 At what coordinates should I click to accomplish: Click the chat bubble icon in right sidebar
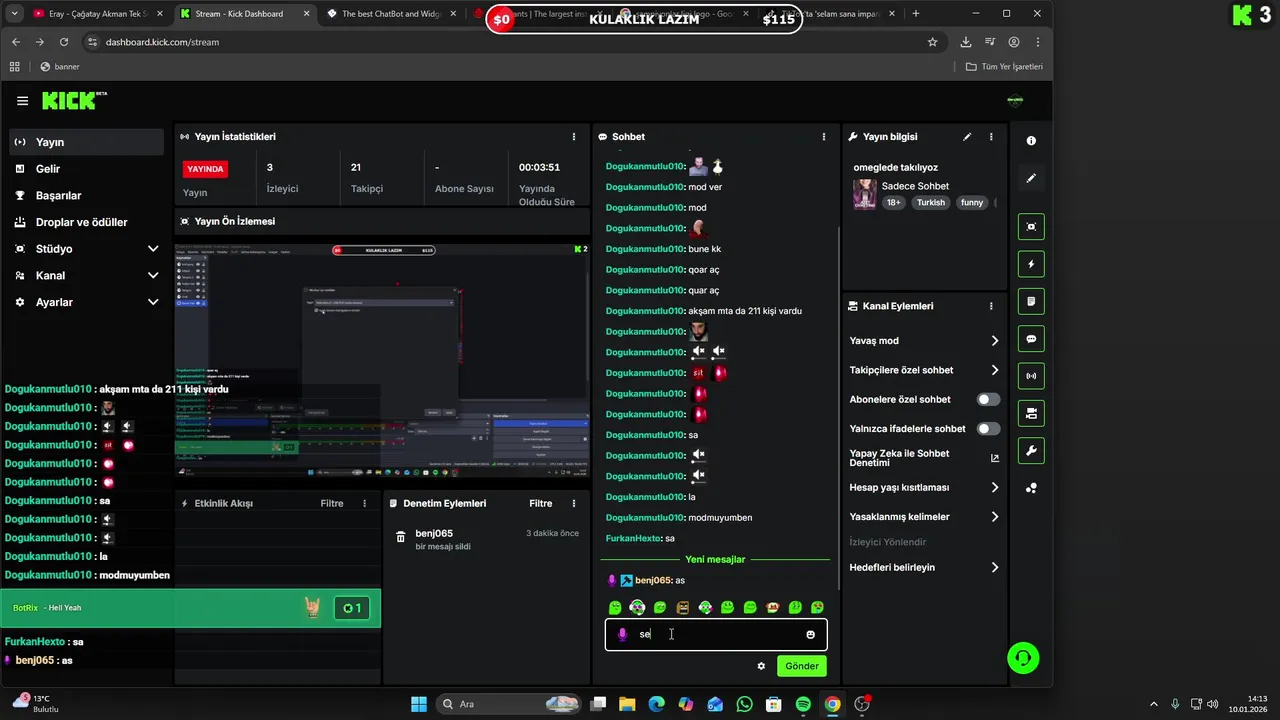pyautogui.click(x=1031, y=339)
